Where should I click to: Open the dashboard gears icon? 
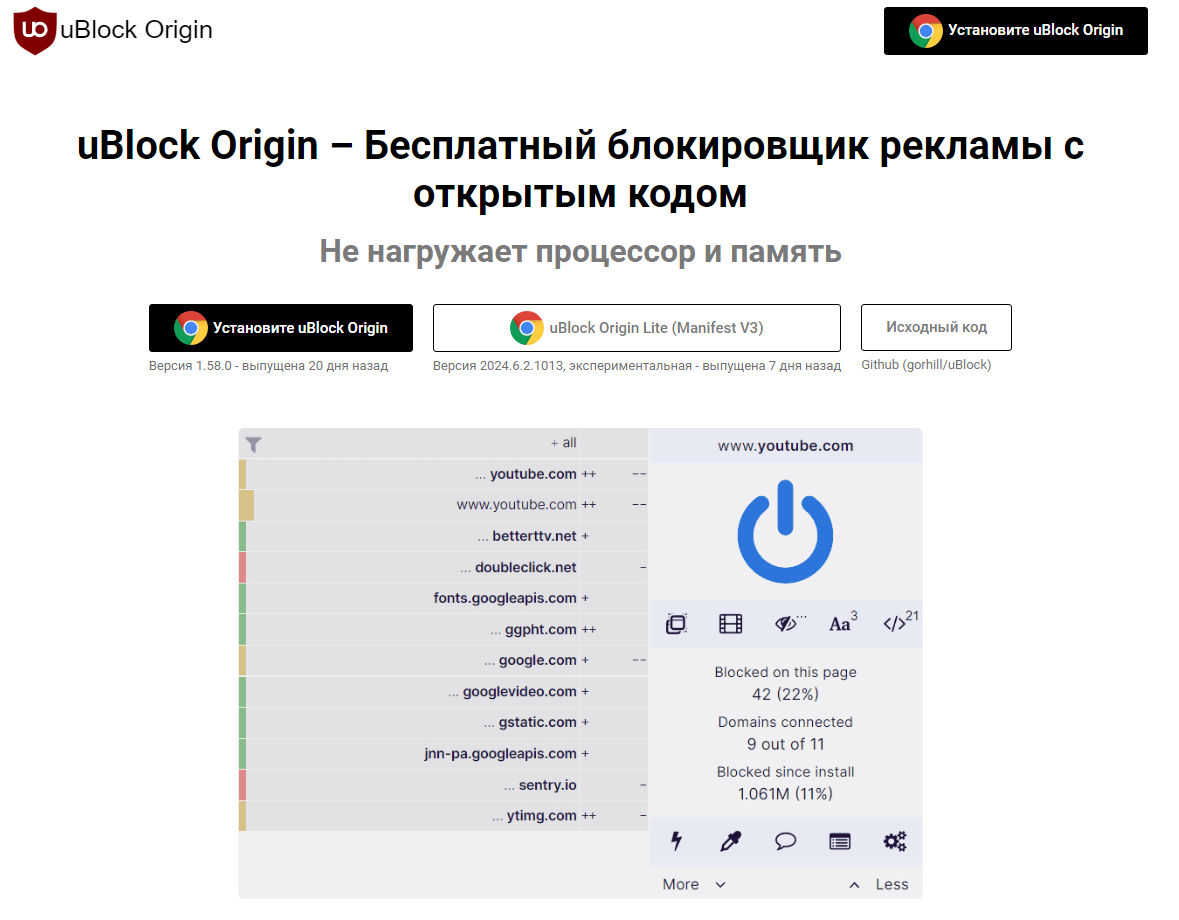[x=895, y=840]
